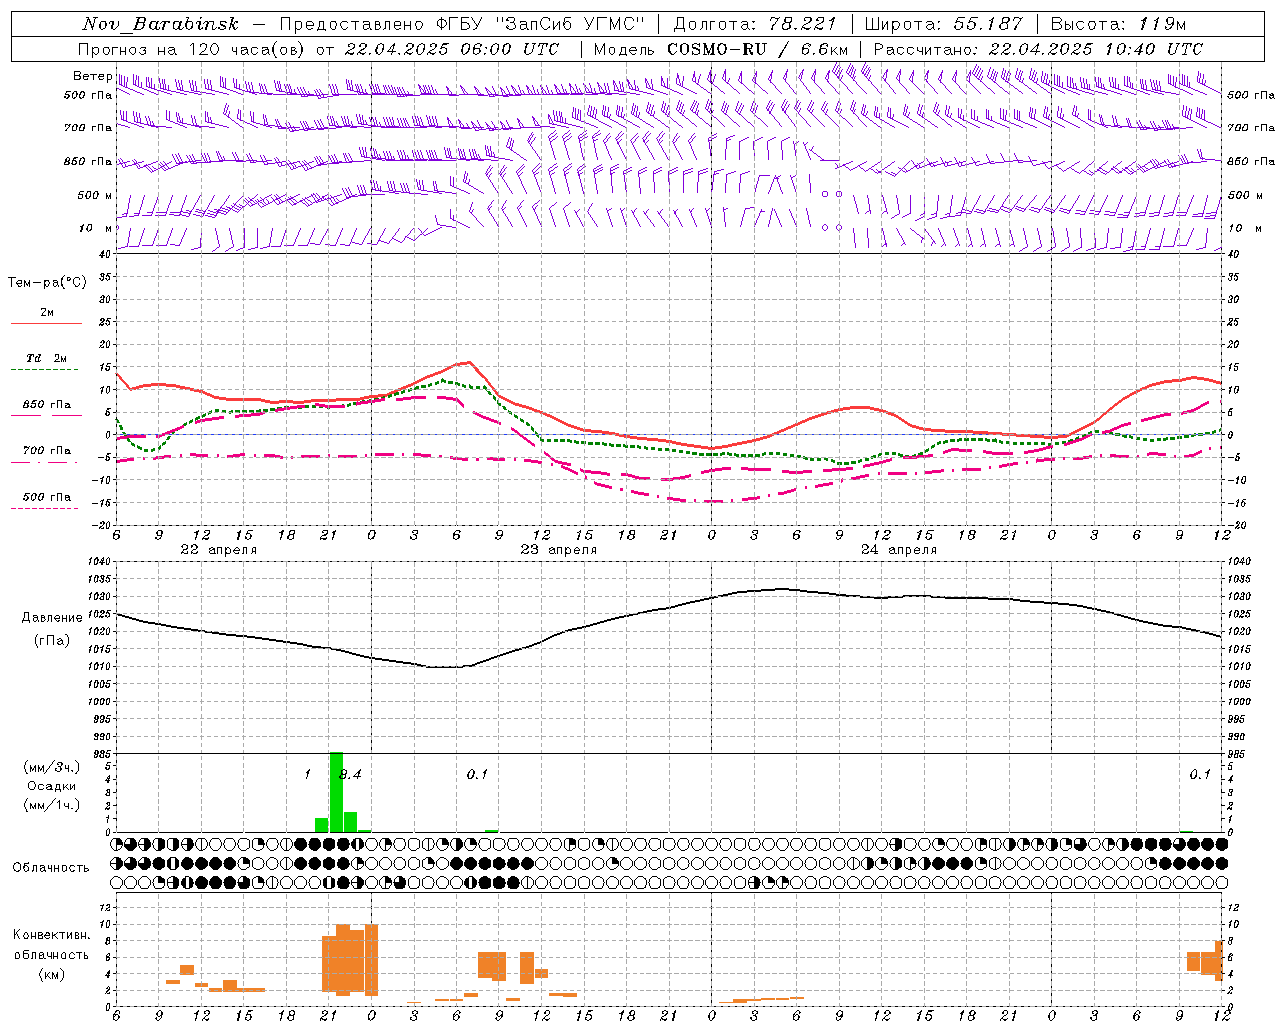Click the '(км)' unit under convective cloudiness
Image resolution: width=1280 pixels, height=1024 pixels.
51,974
